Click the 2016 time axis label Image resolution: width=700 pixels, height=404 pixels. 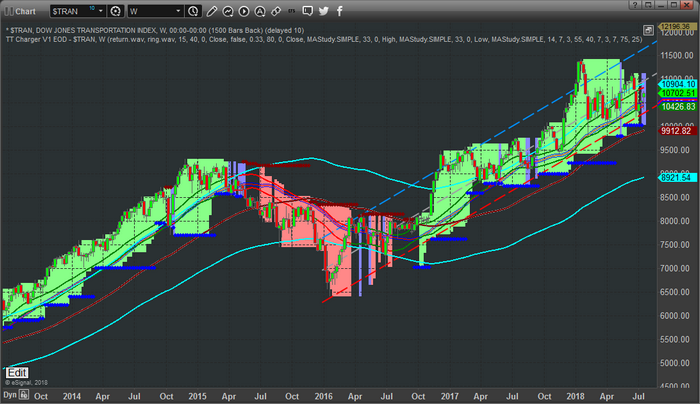click(x=323, y=396)
